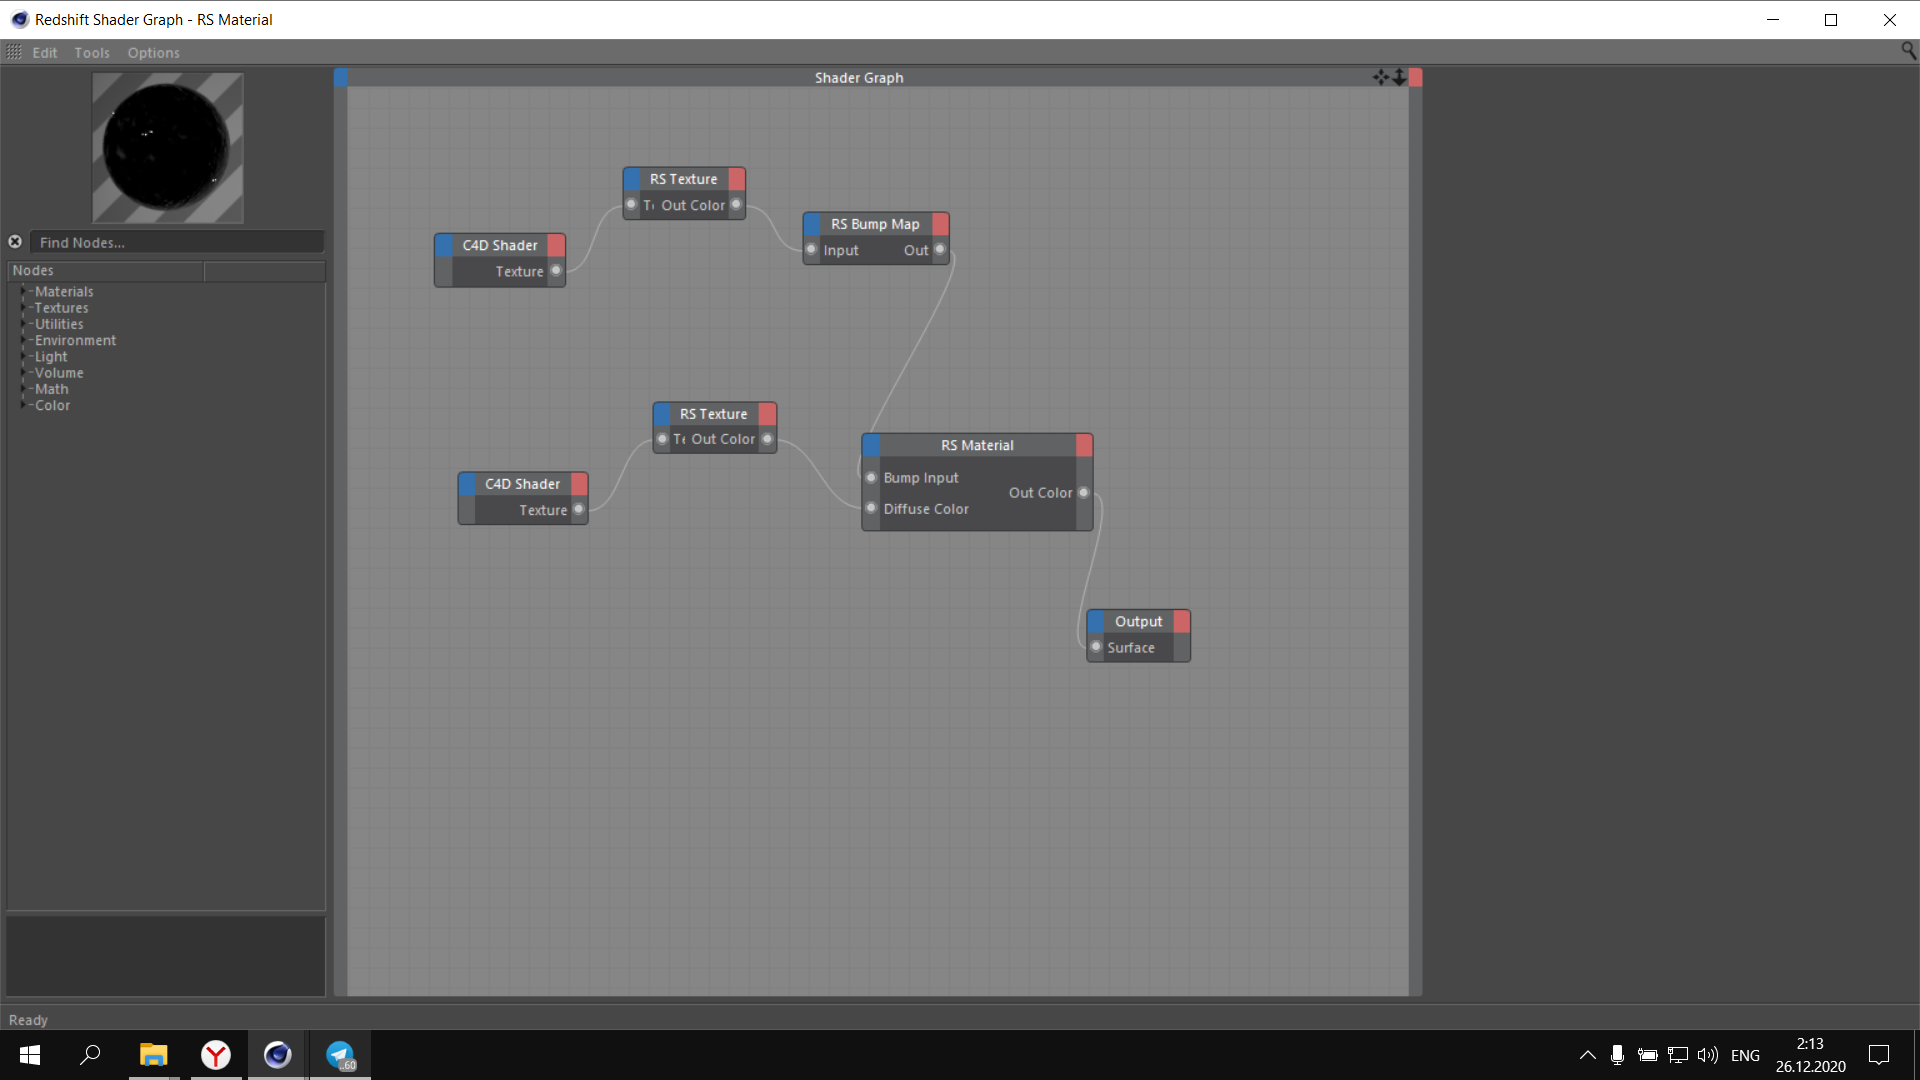Expand the Environment node category
This screenshot has height=1080, width=1920.
coord(23,340)
